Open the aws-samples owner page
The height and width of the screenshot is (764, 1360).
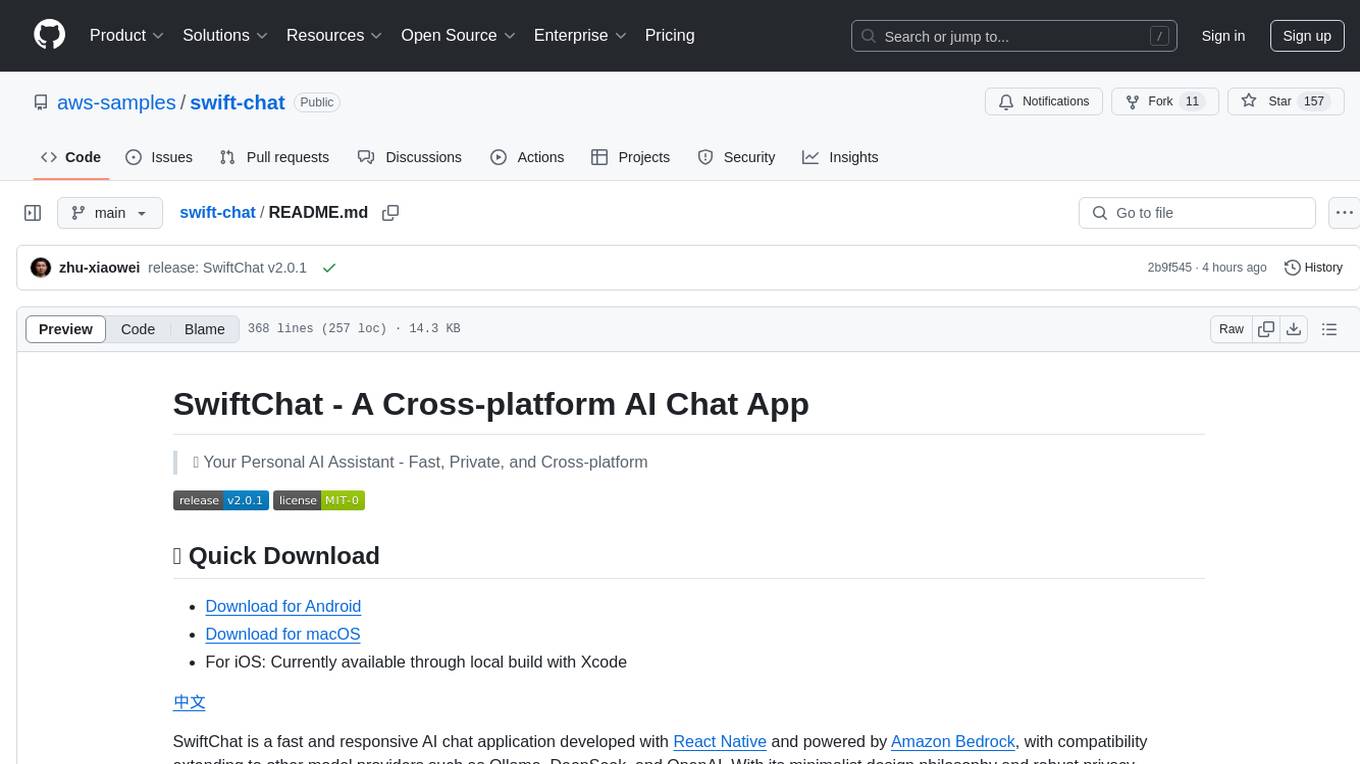pyautogui.click(x=116, y=102)
